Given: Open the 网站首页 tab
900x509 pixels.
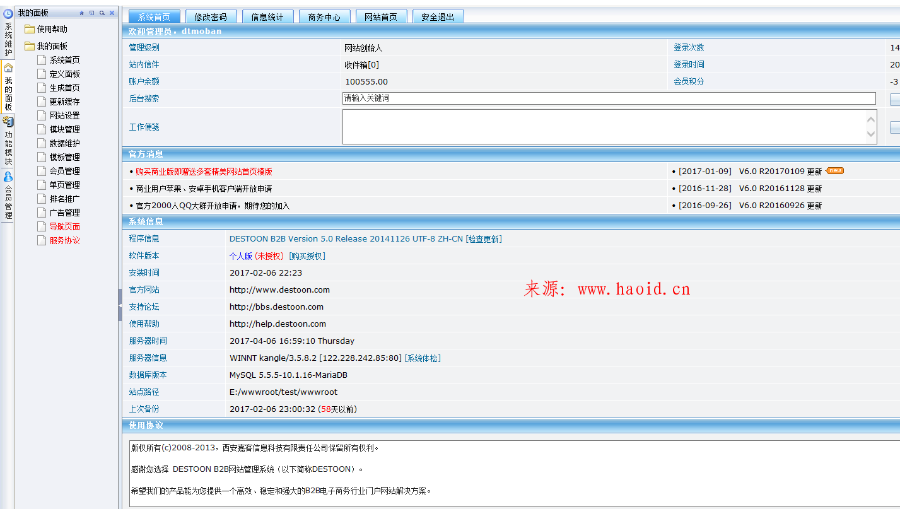Looking at the screenshot, I should point(381,17).
